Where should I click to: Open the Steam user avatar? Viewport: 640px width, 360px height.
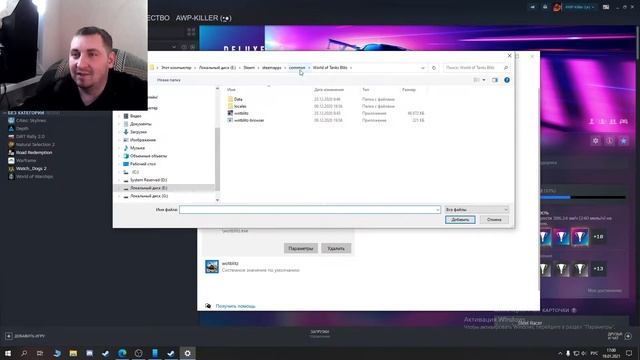557,7
